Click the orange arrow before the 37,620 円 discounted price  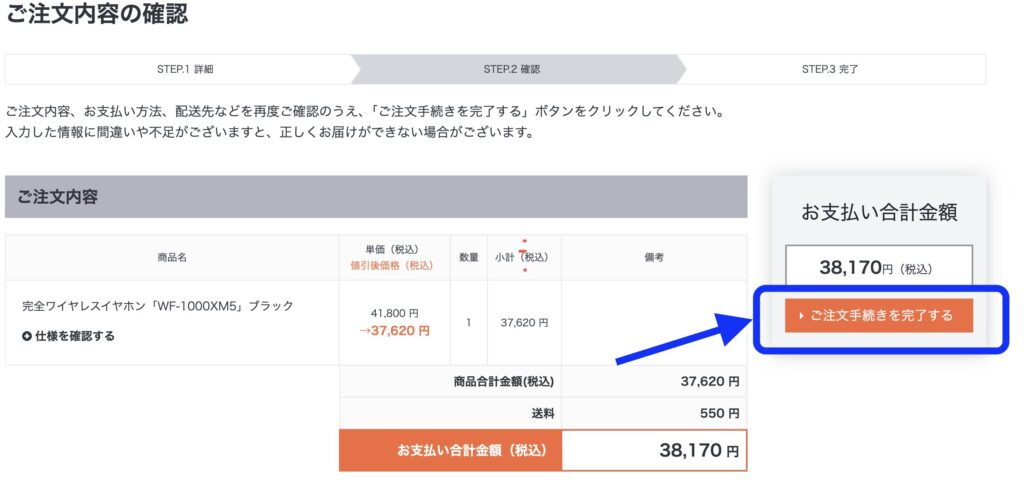(x=364, y=331)
